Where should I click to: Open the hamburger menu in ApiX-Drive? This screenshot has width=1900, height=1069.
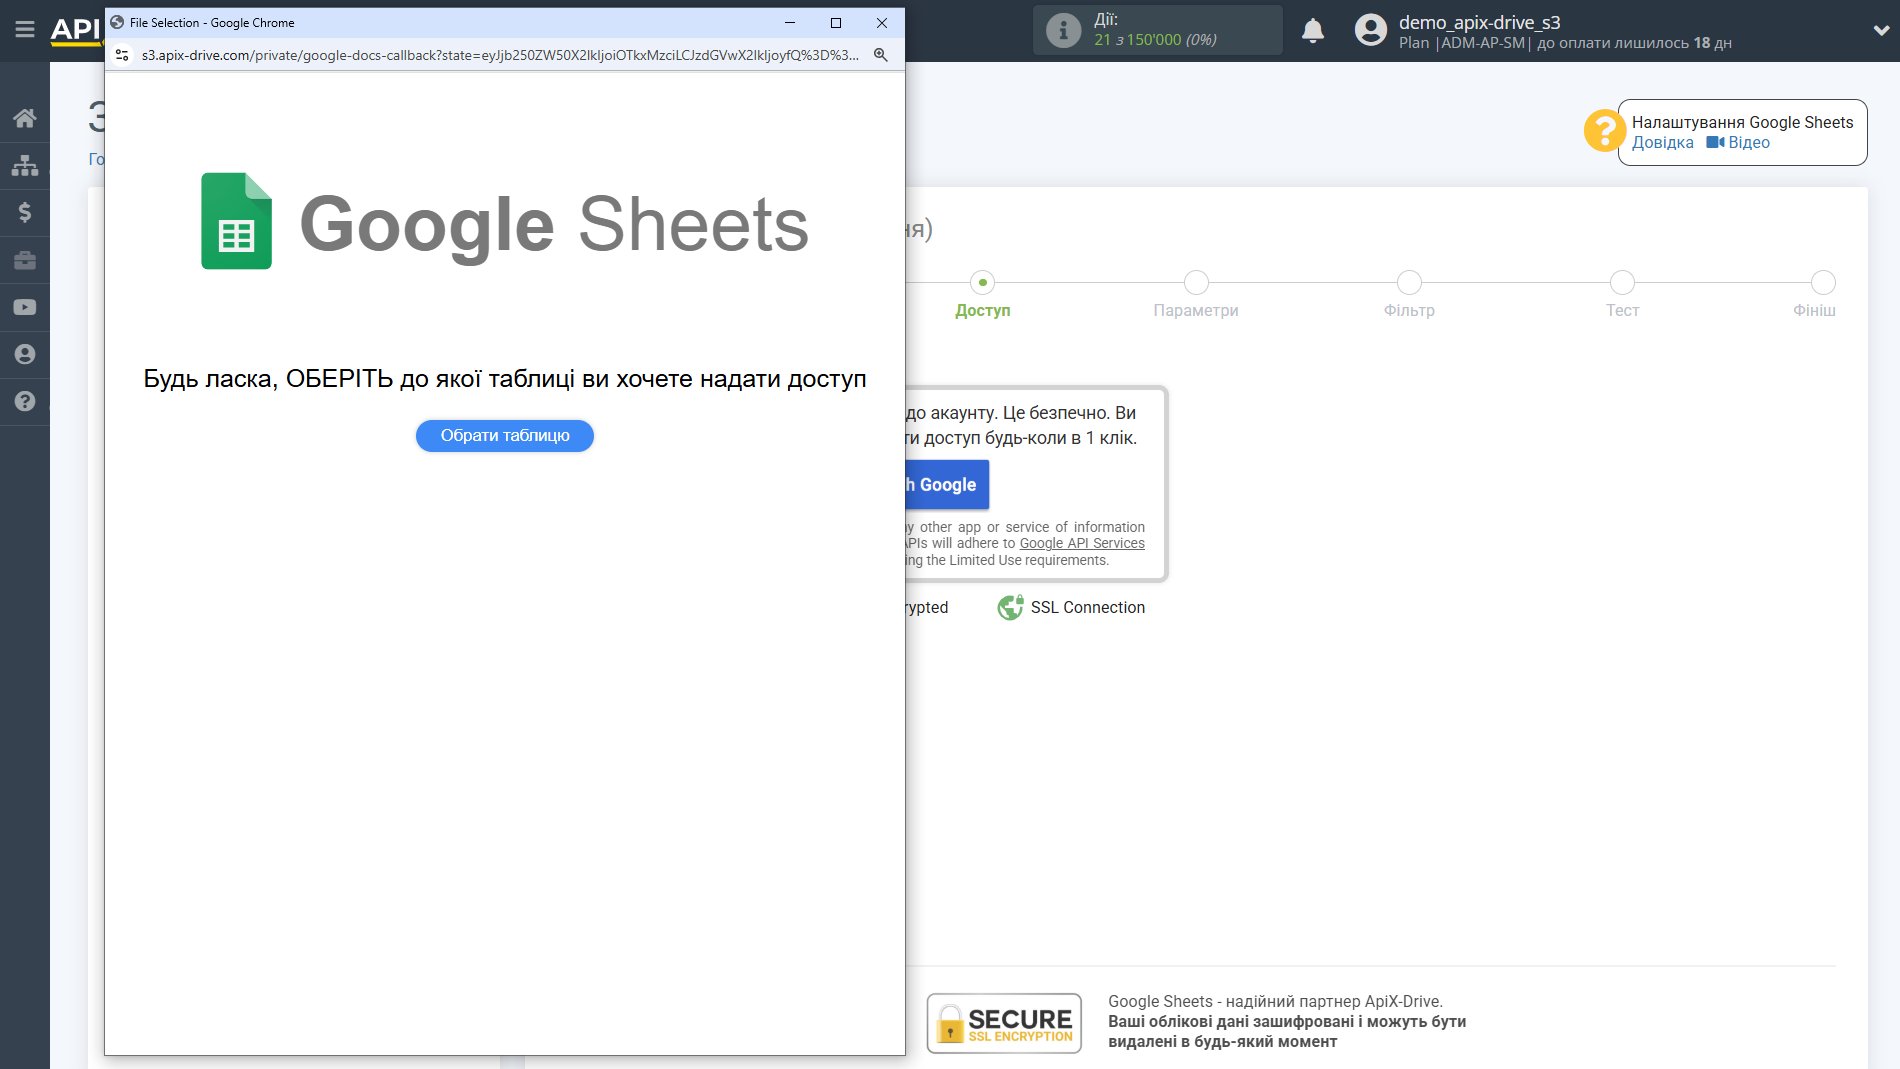click(25, 30)
